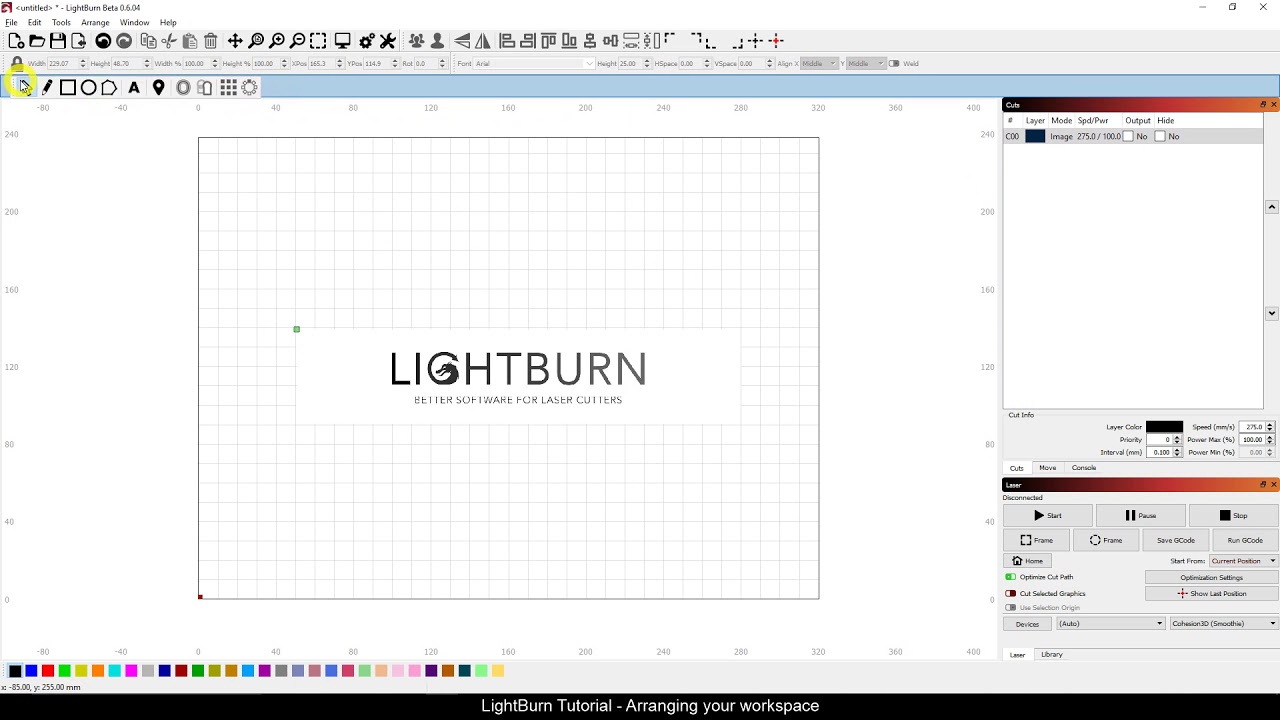1280x720 pixels.
Task: Select the Ellipse drawing tool
Action: click(x=88, y=88)
